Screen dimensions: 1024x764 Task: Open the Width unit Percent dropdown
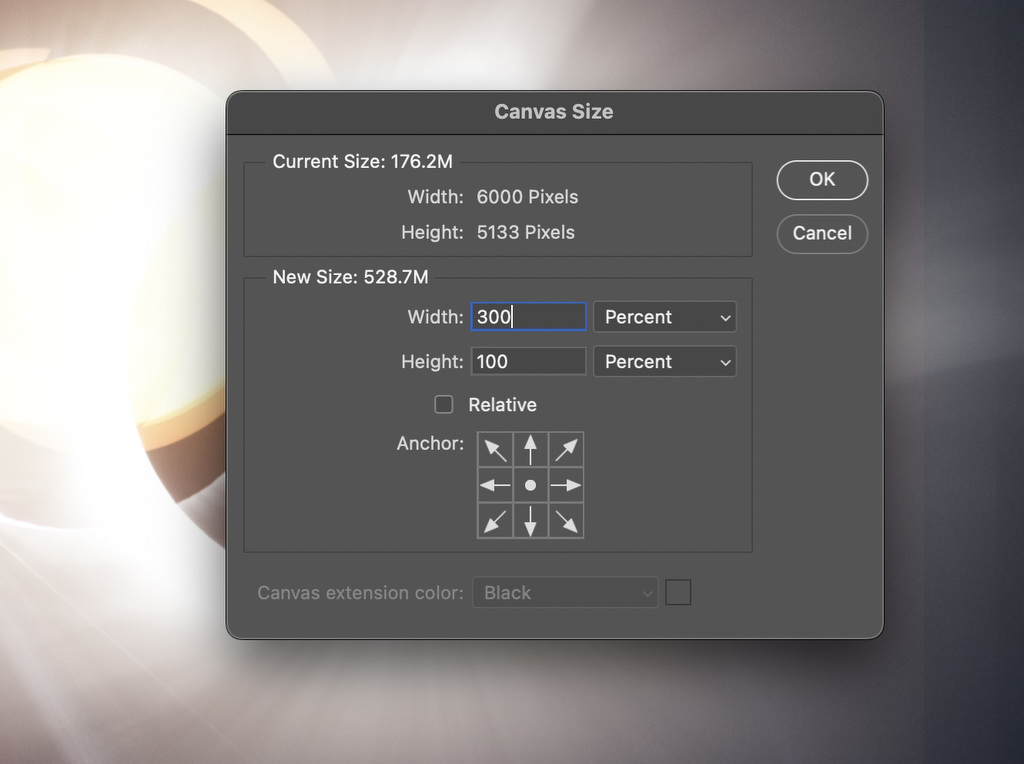(664, 317)
